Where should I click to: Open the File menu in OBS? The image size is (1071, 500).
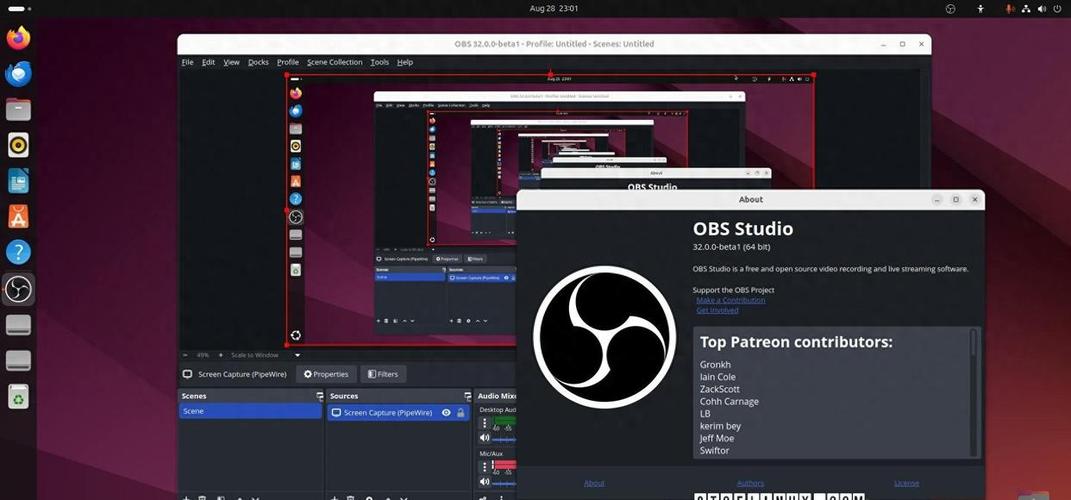pyautogui.click(x=187, y=62)
